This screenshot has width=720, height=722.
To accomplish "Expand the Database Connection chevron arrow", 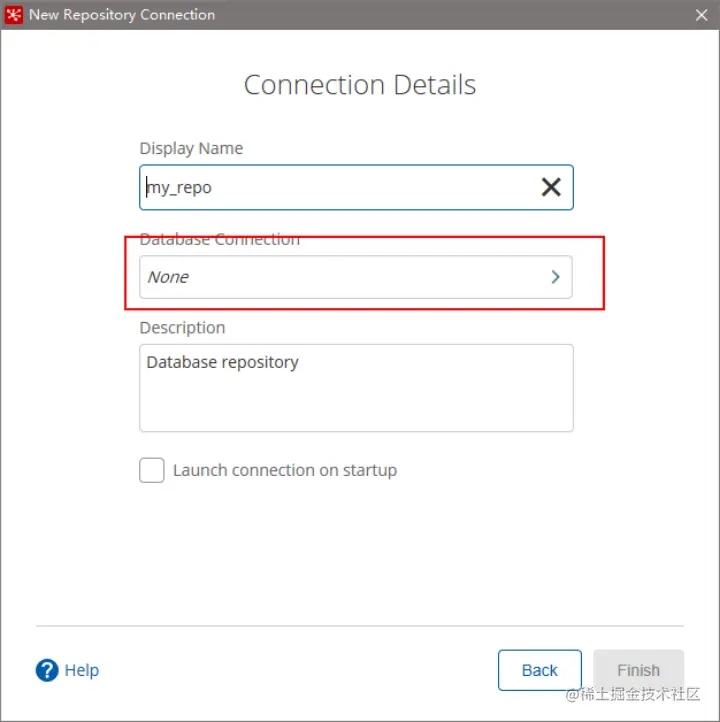I will (555, 277).
